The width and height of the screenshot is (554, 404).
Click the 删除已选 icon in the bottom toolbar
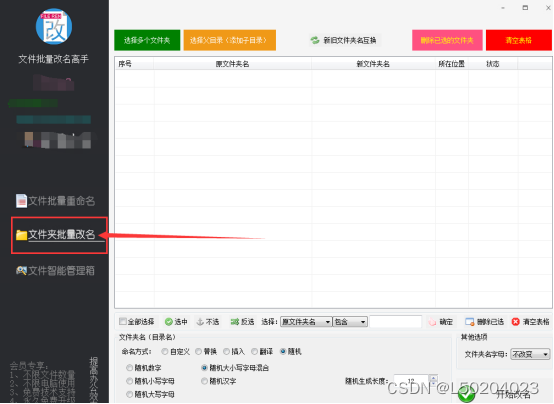(x=470, y=322)
